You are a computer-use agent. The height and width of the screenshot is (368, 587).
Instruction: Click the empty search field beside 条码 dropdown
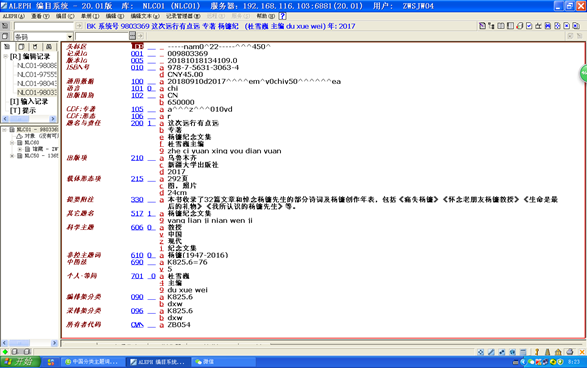(x=101, y=36)
